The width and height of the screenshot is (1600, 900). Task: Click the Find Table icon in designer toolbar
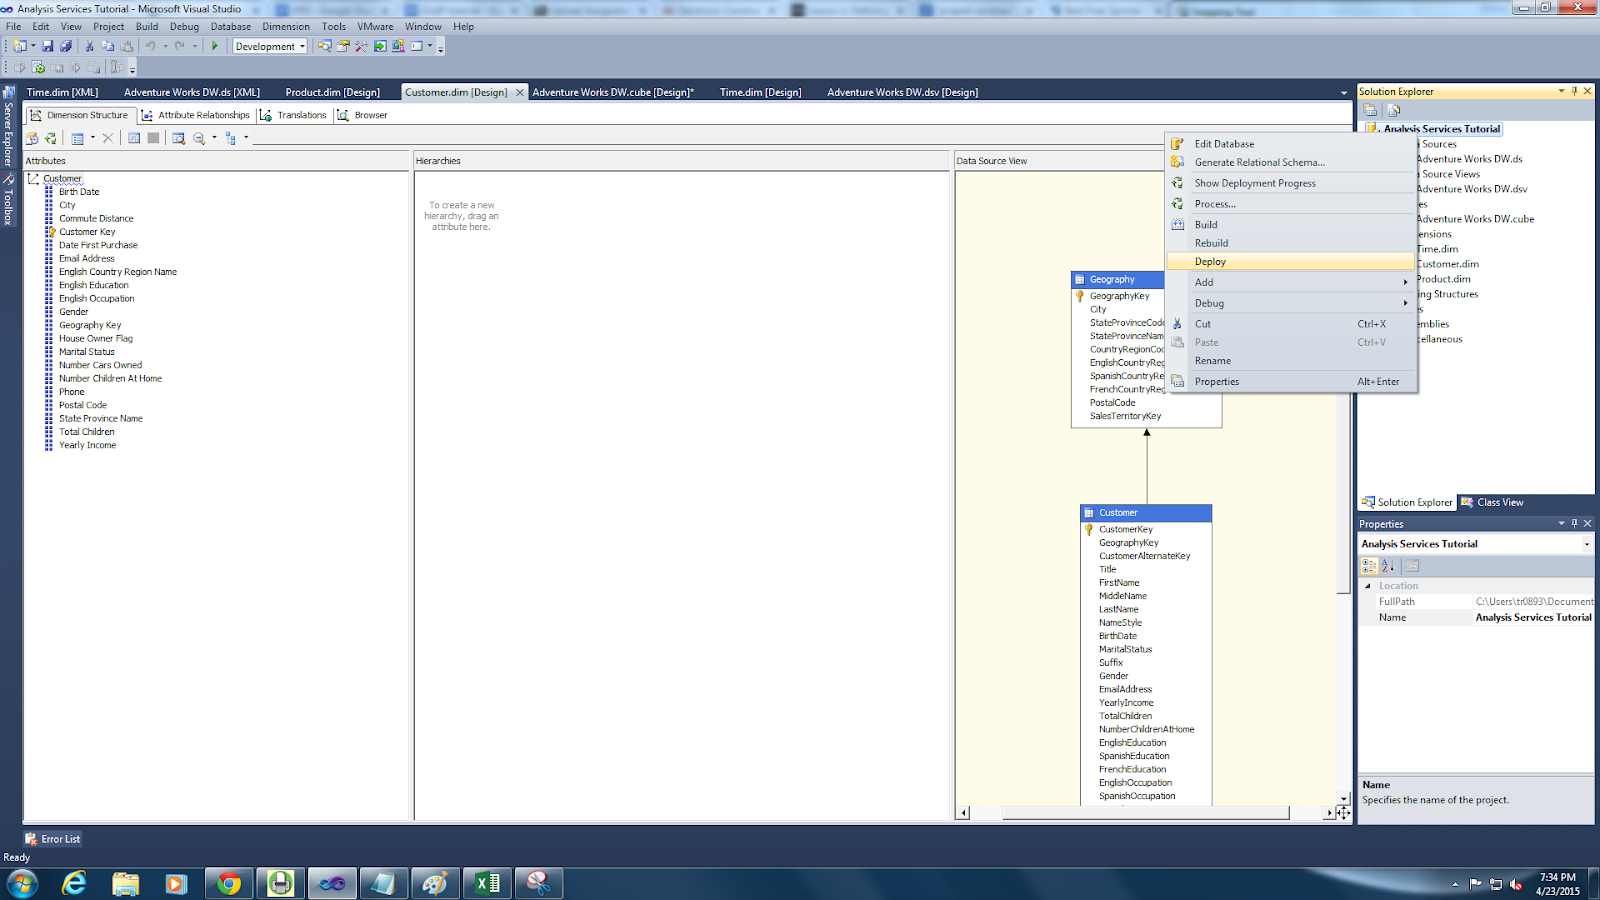(x=178, y=138)
